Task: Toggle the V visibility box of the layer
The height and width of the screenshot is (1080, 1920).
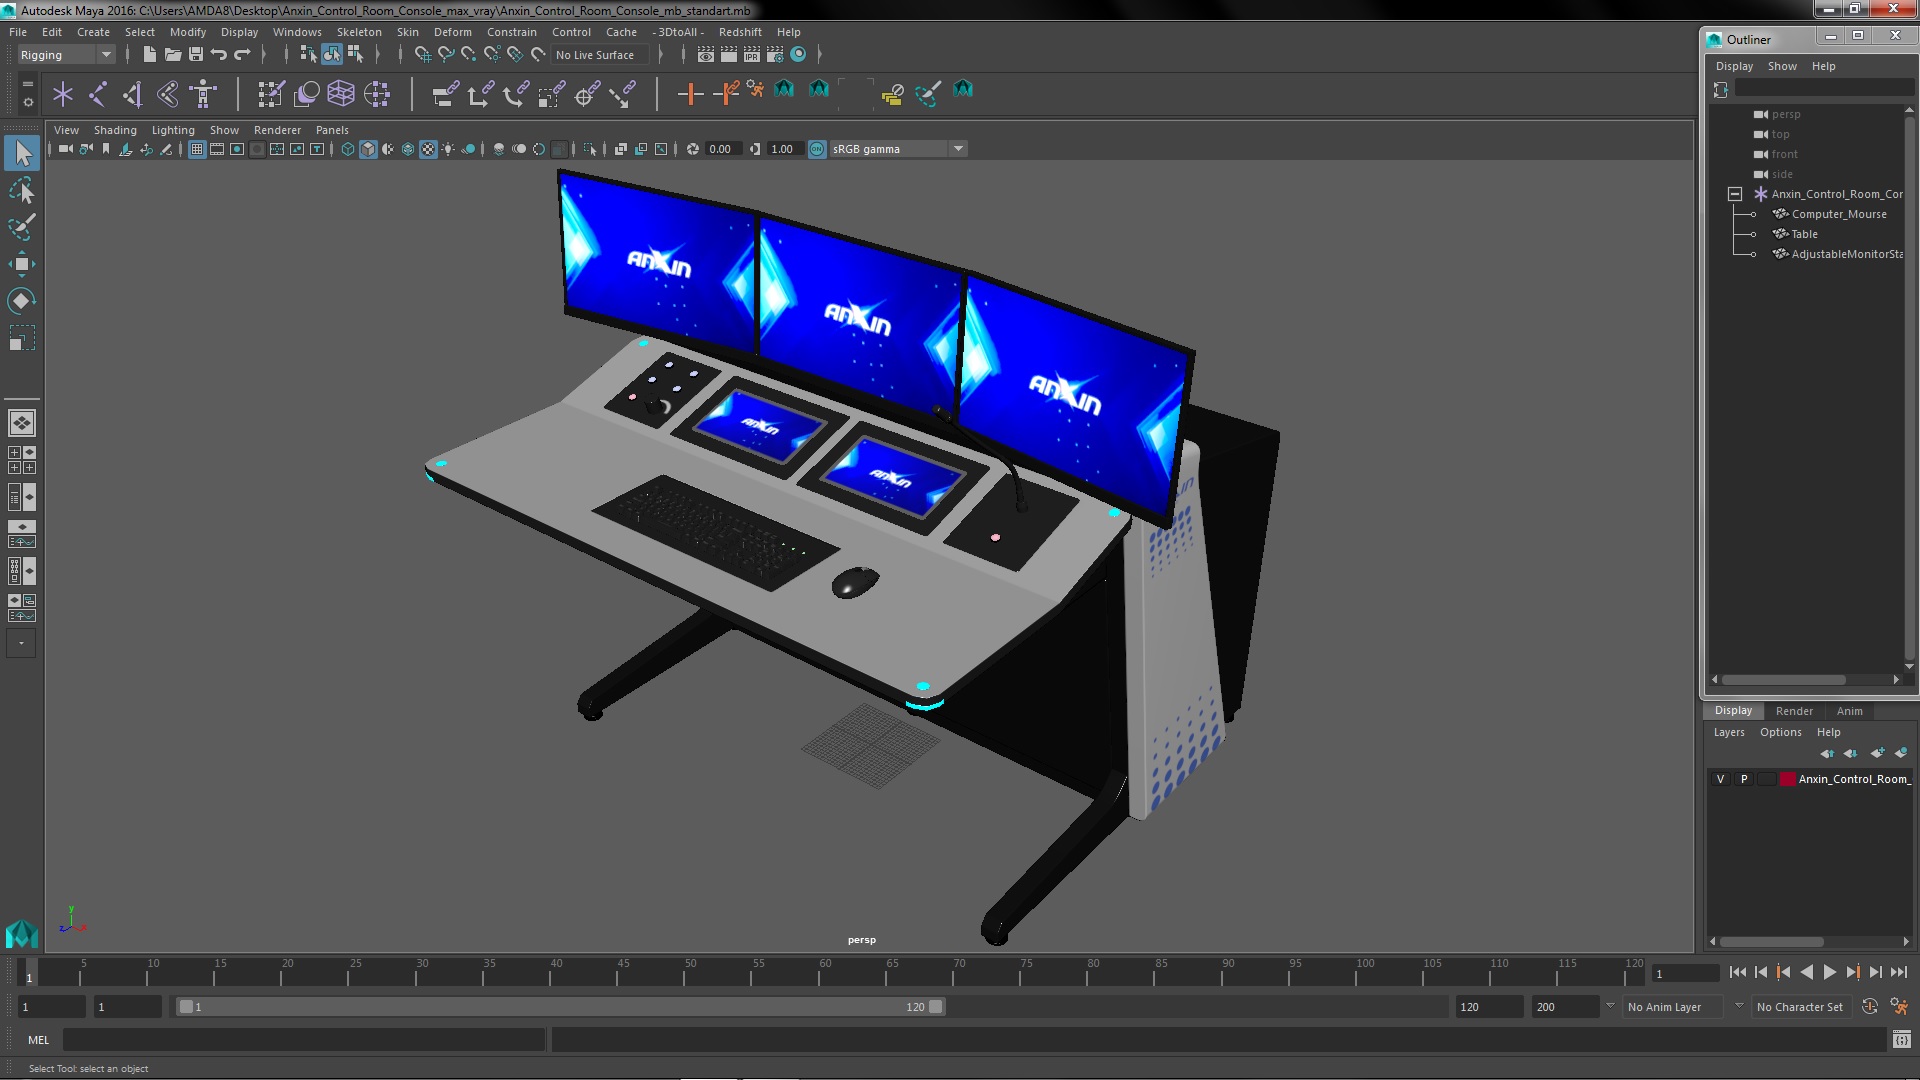Action: pyautogui.click(x=1720, y=779)
